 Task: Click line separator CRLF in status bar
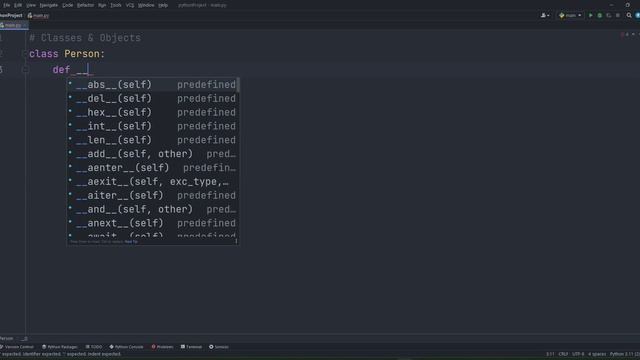[x=563, y=354]
